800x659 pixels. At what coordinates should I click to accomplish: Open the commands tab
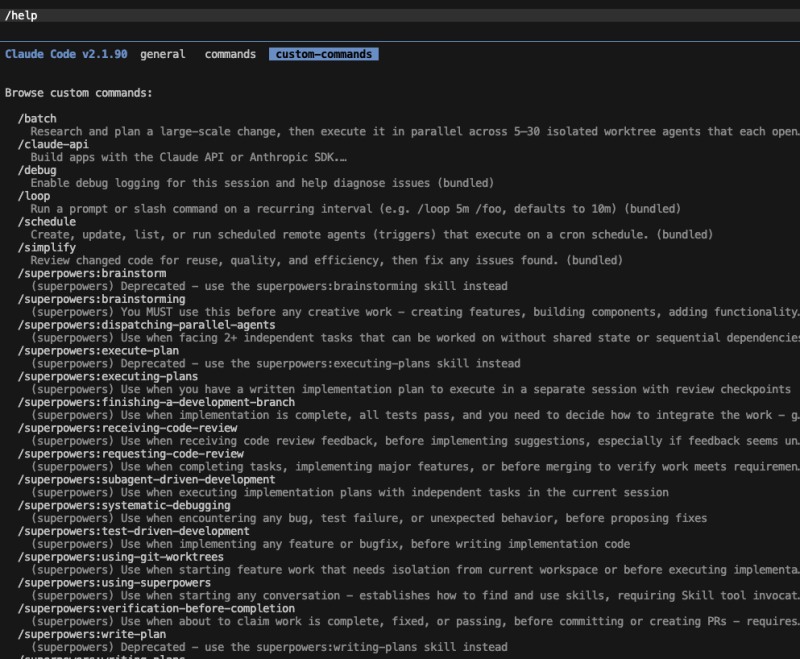230,54
